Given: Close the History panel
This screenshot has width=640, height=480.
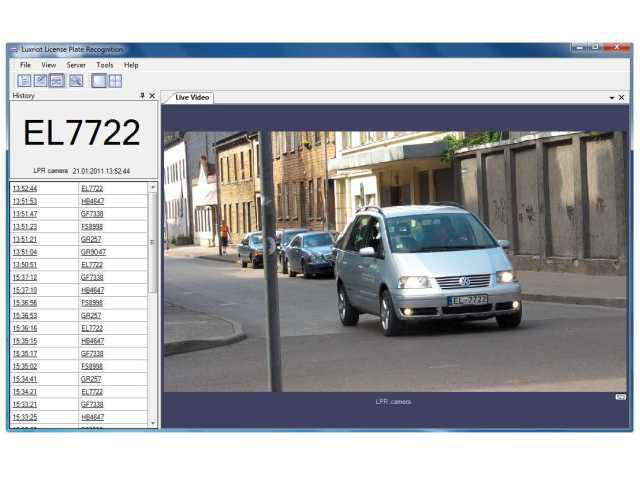Looking at the screenshot, I should 152,96.
